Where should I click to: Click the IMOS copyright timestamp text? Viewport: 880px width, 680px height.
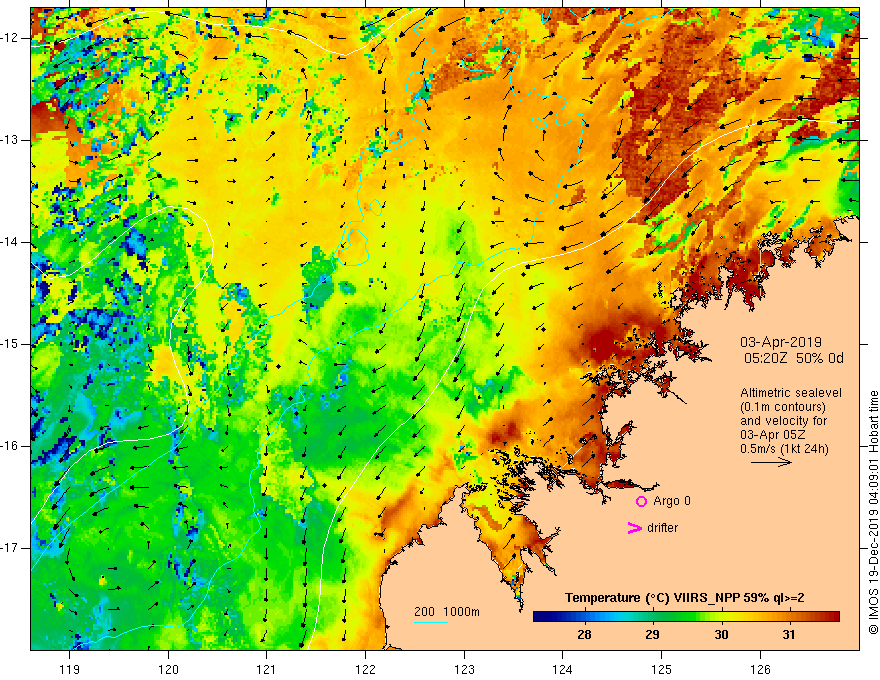point(873,512)
